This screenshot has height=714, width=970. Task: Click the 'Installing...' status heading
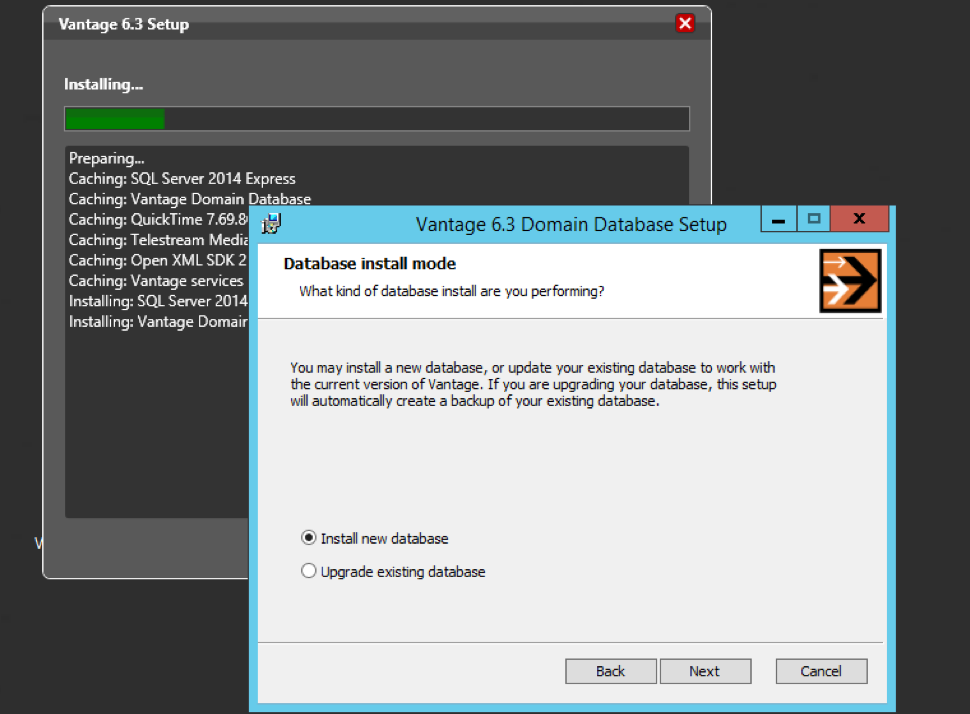point(103,85)
